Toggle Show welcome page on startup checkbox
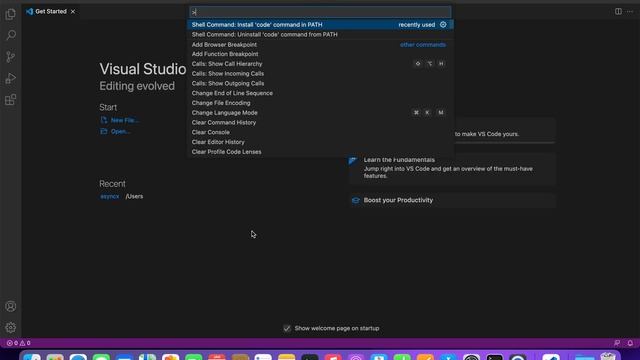Viewport: 640px width, 360px height. 287,328
